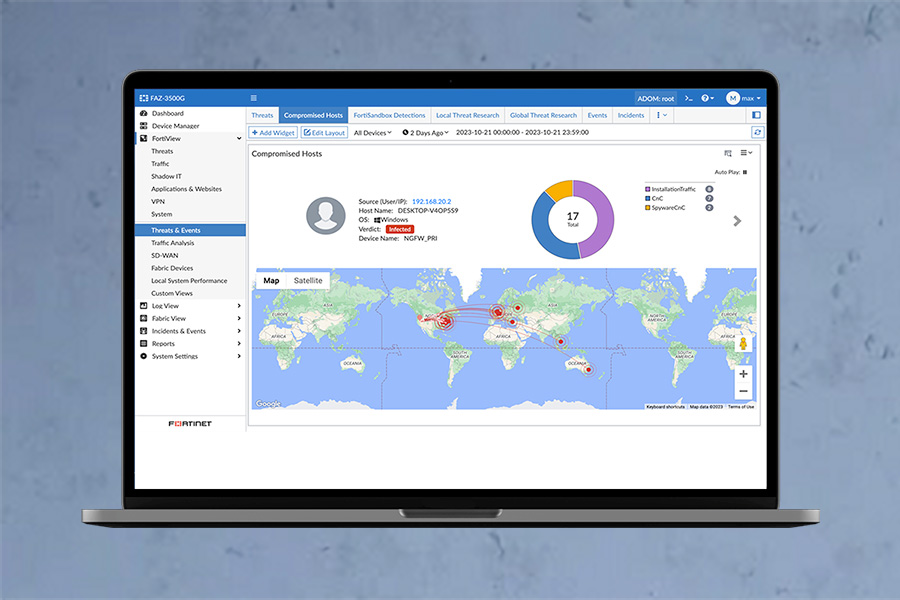Open the 2 Days Ago time dropdown
Screen dimensions: 900x600
point(425,133)
